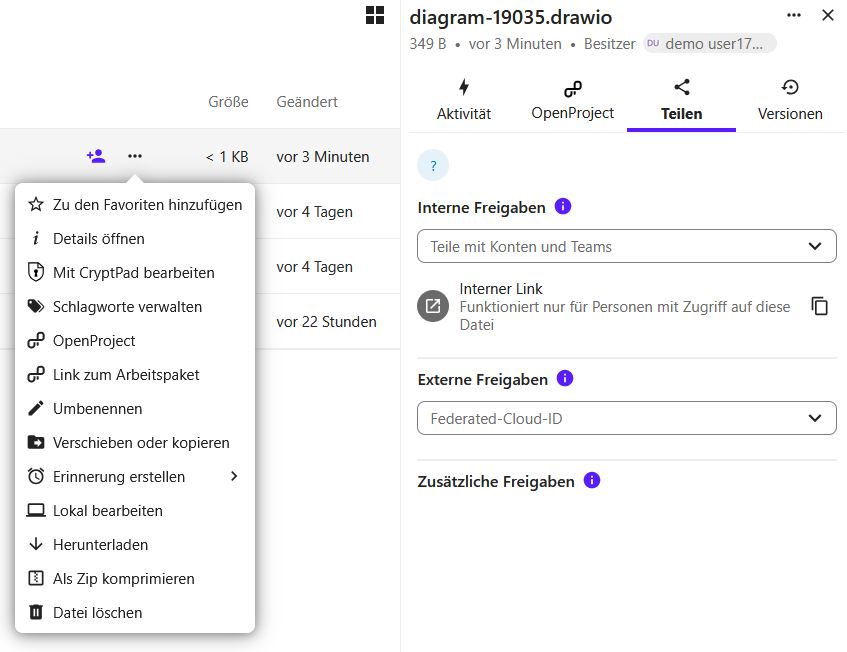This screenshot has height=652, width=847.
Task: Copy the internal link via clipboard icon
Action: point(819,306)
